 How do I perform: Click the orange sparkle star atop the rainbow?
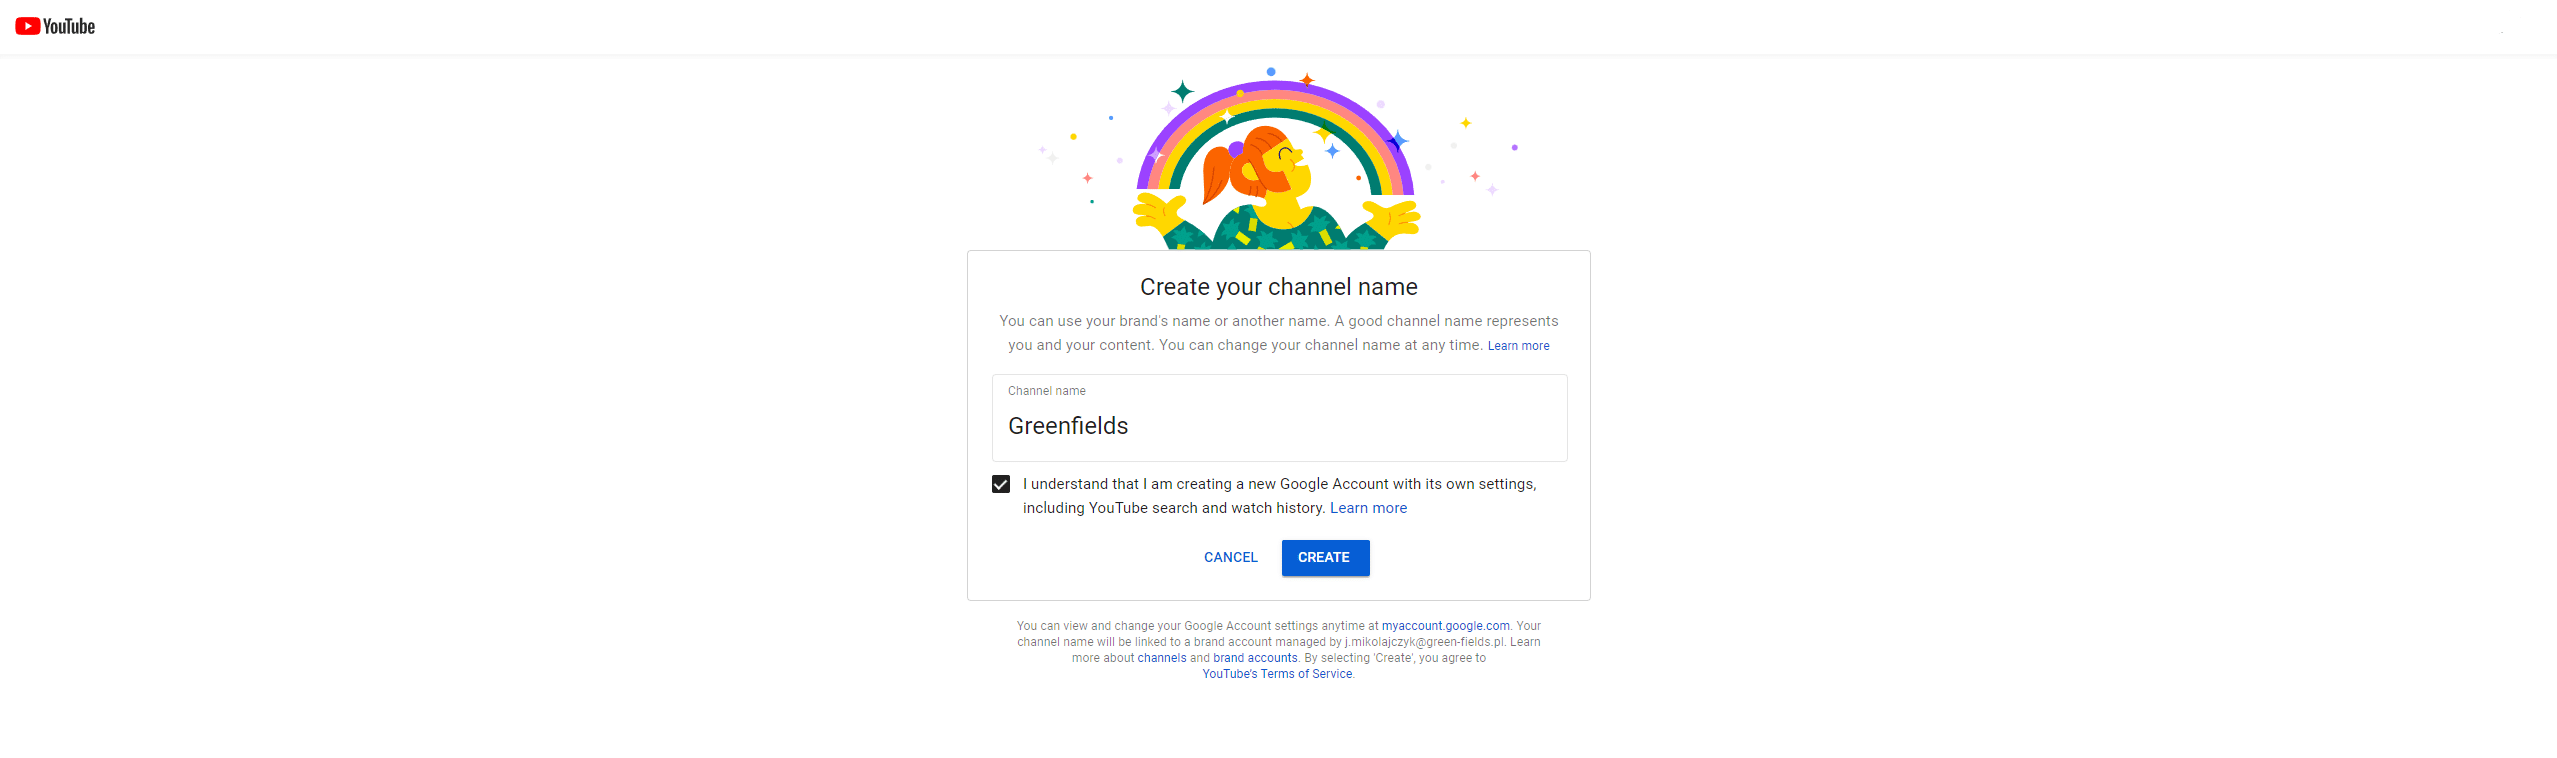[1307, 79]
